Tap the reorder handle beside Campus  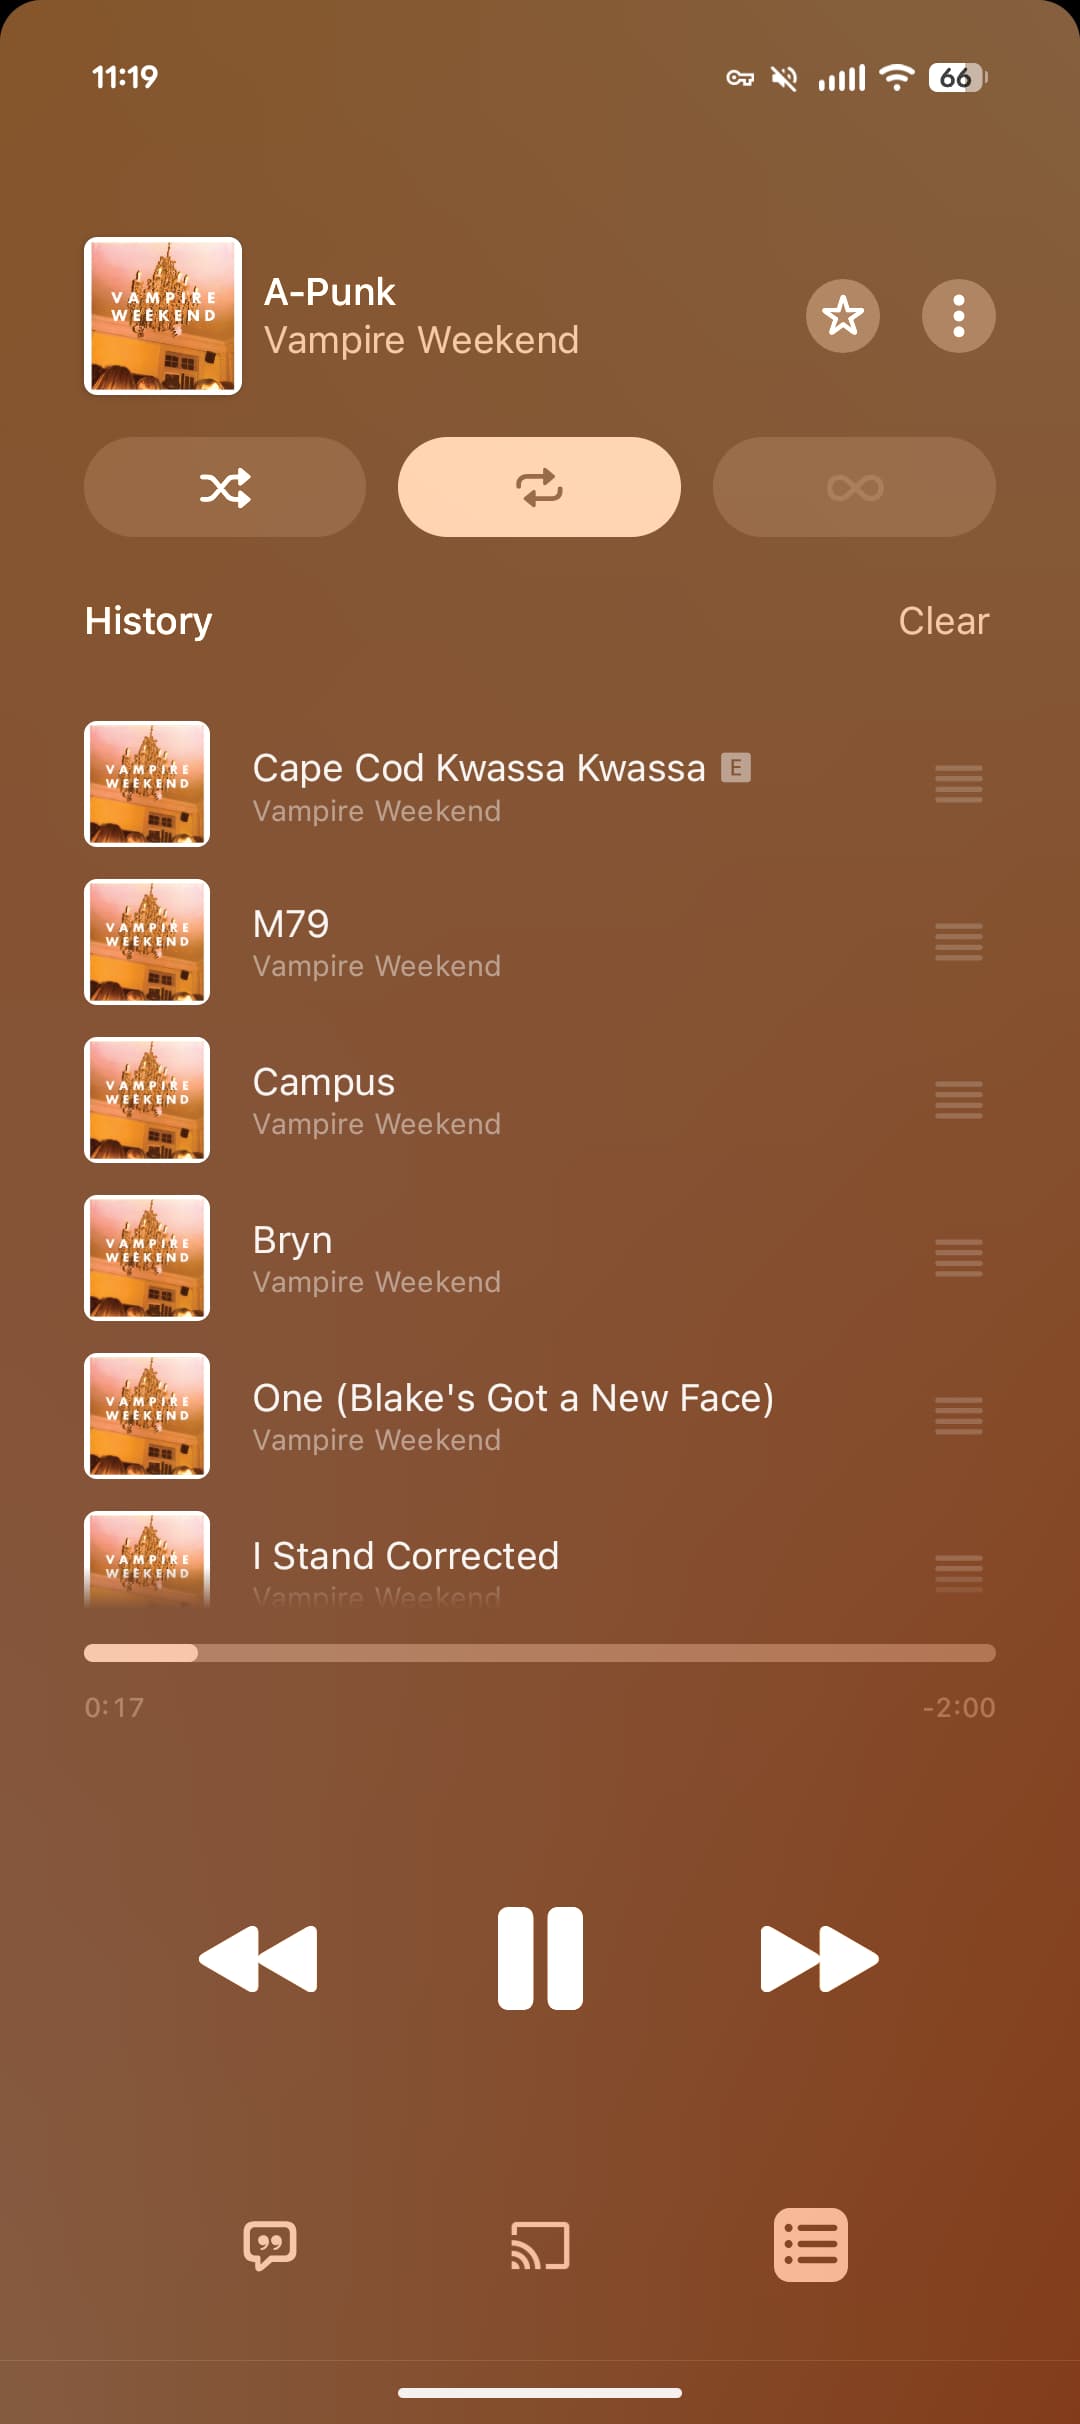click(x=958, y=1100)
